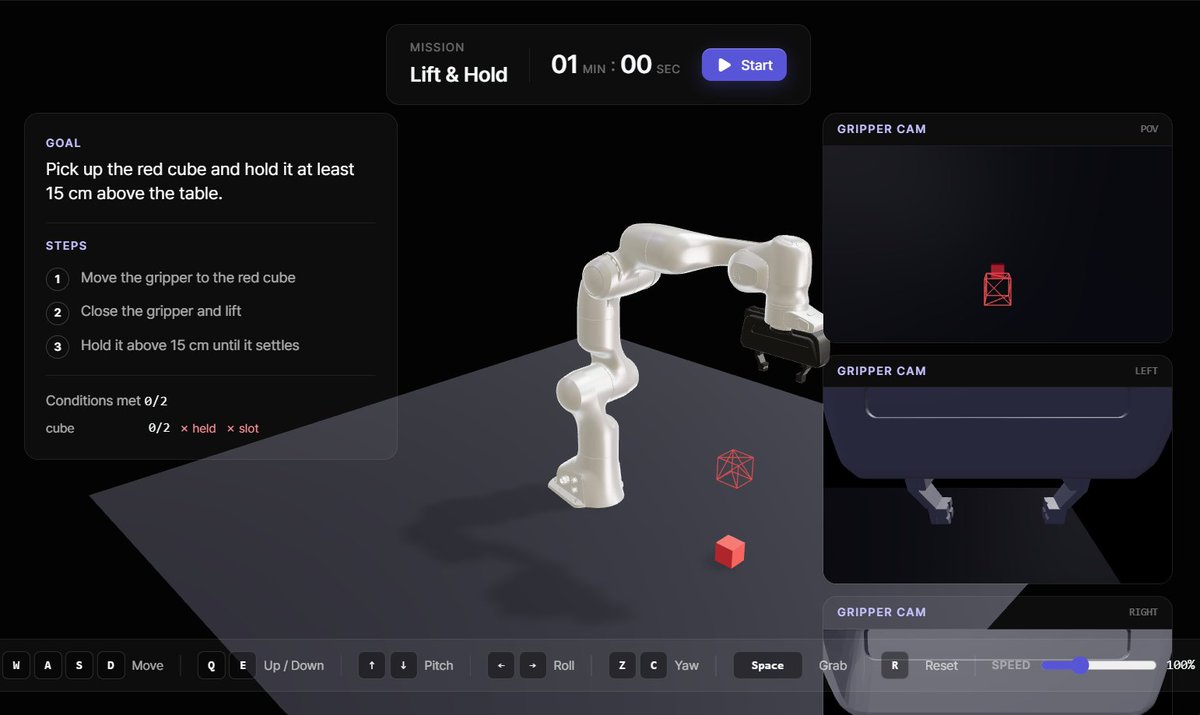1200x715 pixels.
Task: Click the Z yaw key
Action: pyautogui.click(x=622, y=665)
